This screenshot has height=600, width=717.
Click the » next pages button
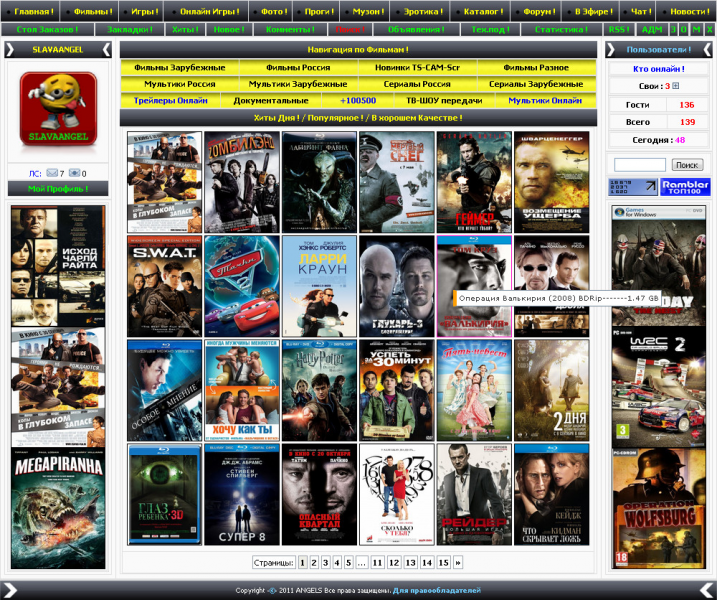click(458, 562)
